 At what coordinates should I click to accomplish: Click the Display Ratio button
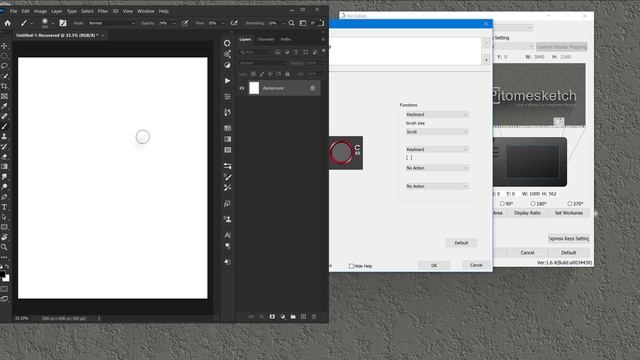click(x=527, y=213)
